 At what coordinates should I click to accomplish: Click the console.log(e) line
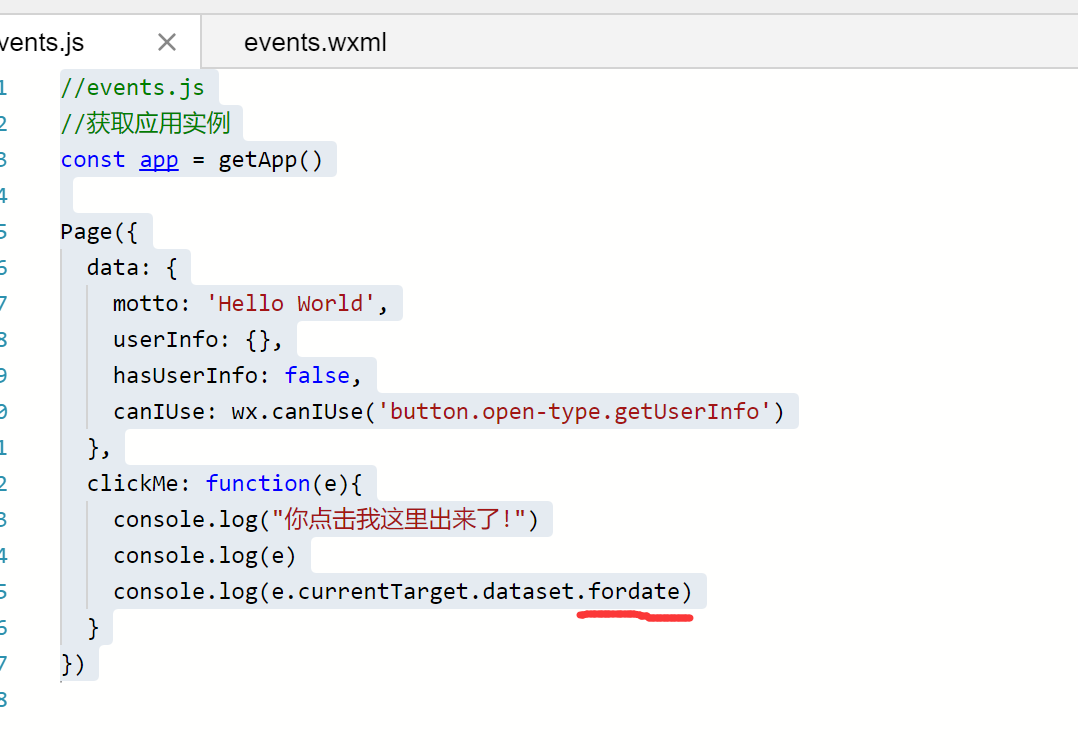[204, 555]
